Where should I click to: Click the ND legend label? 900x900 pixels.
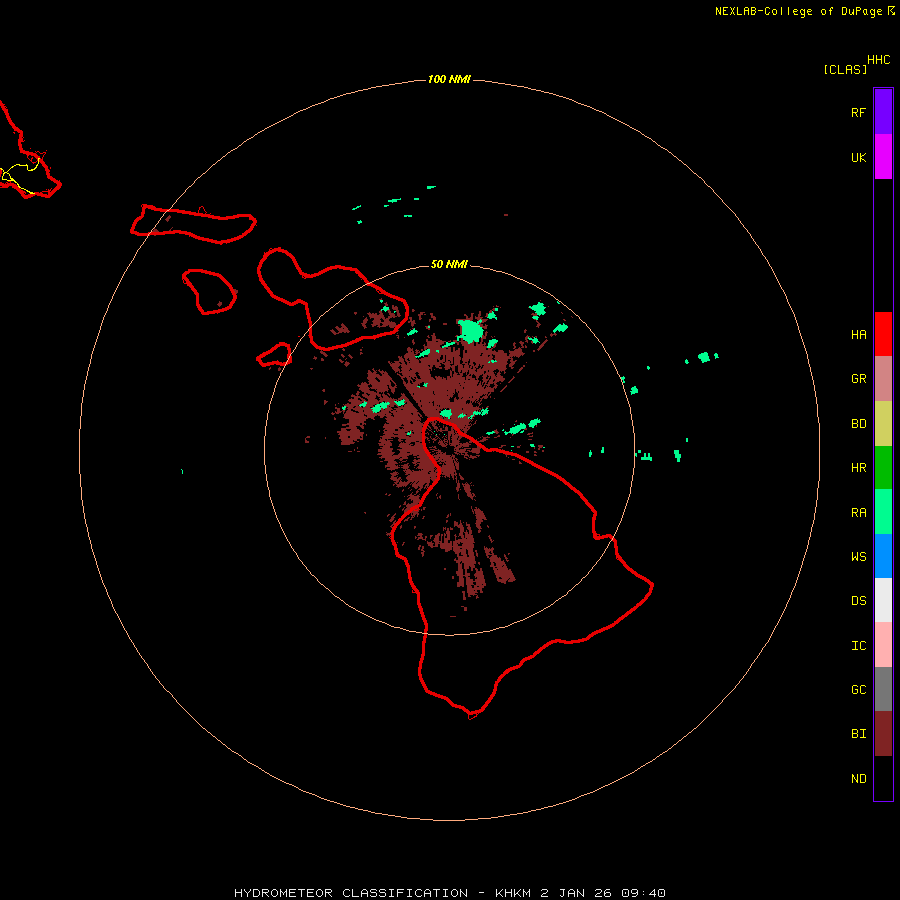pos(858,779)
